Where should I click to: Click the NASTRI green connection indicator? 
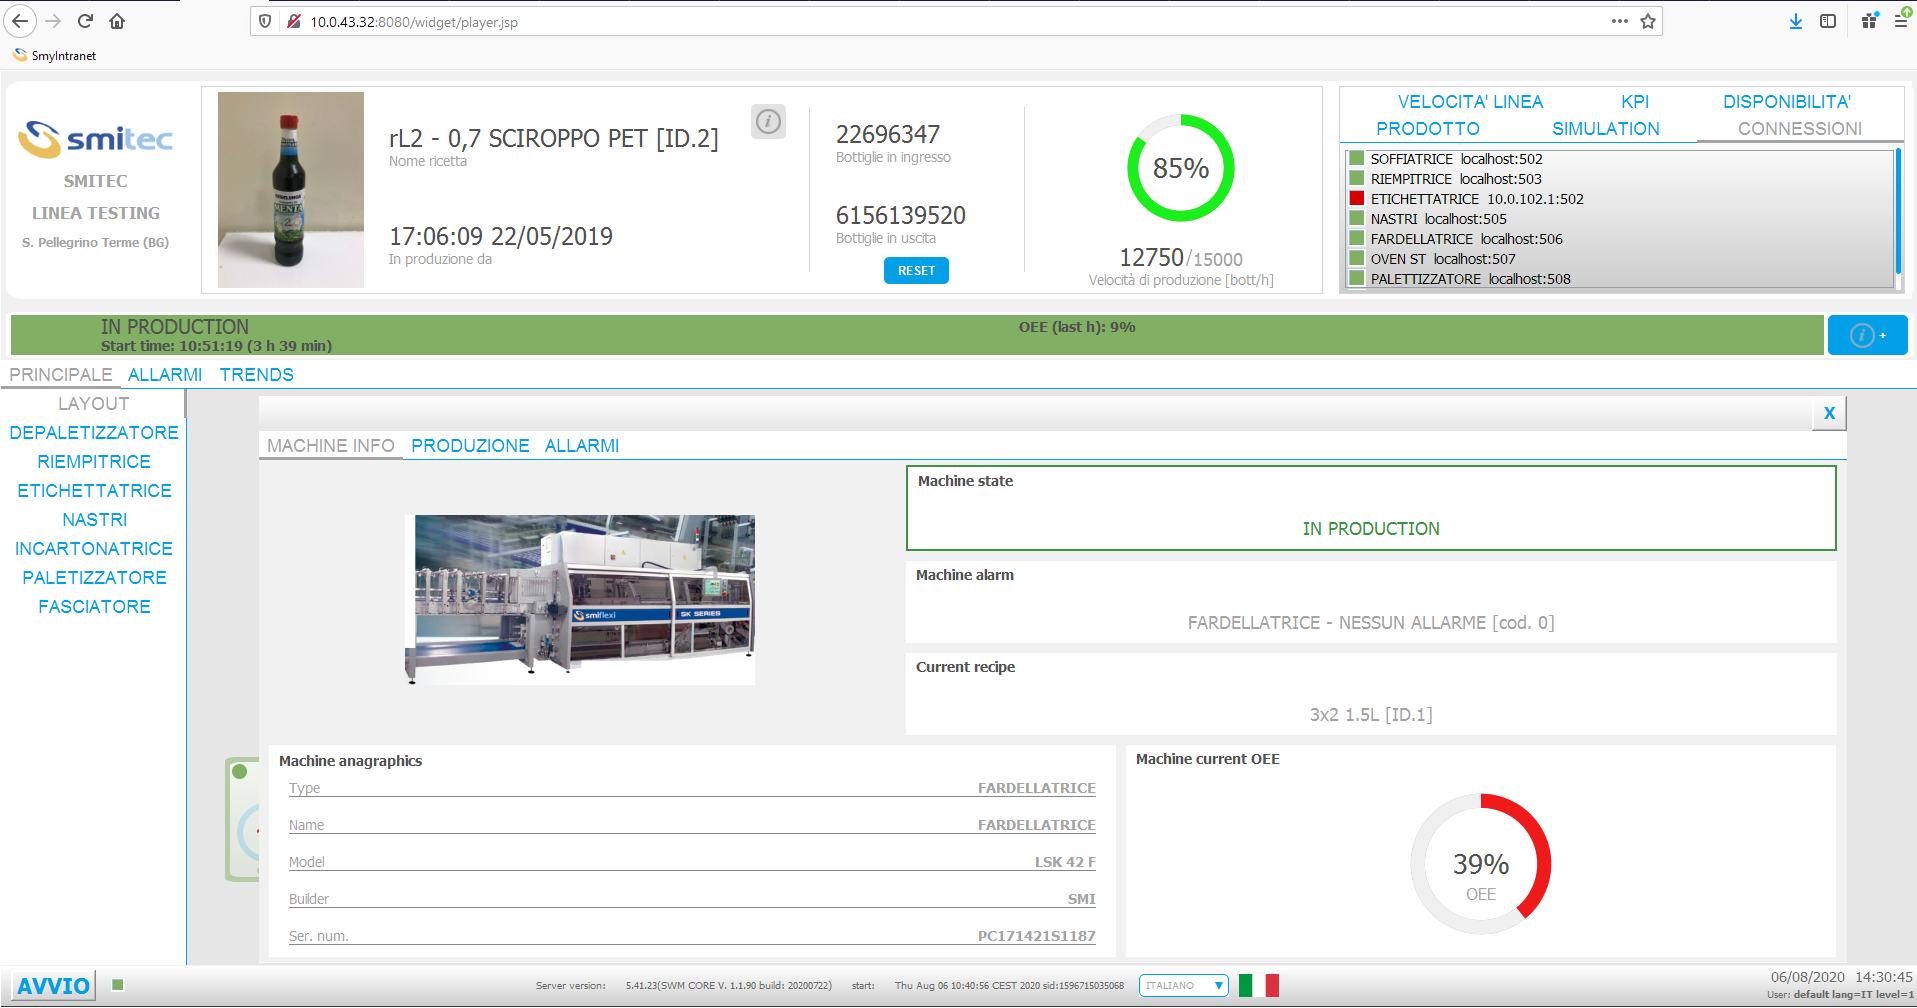[x=1357, y=218]
